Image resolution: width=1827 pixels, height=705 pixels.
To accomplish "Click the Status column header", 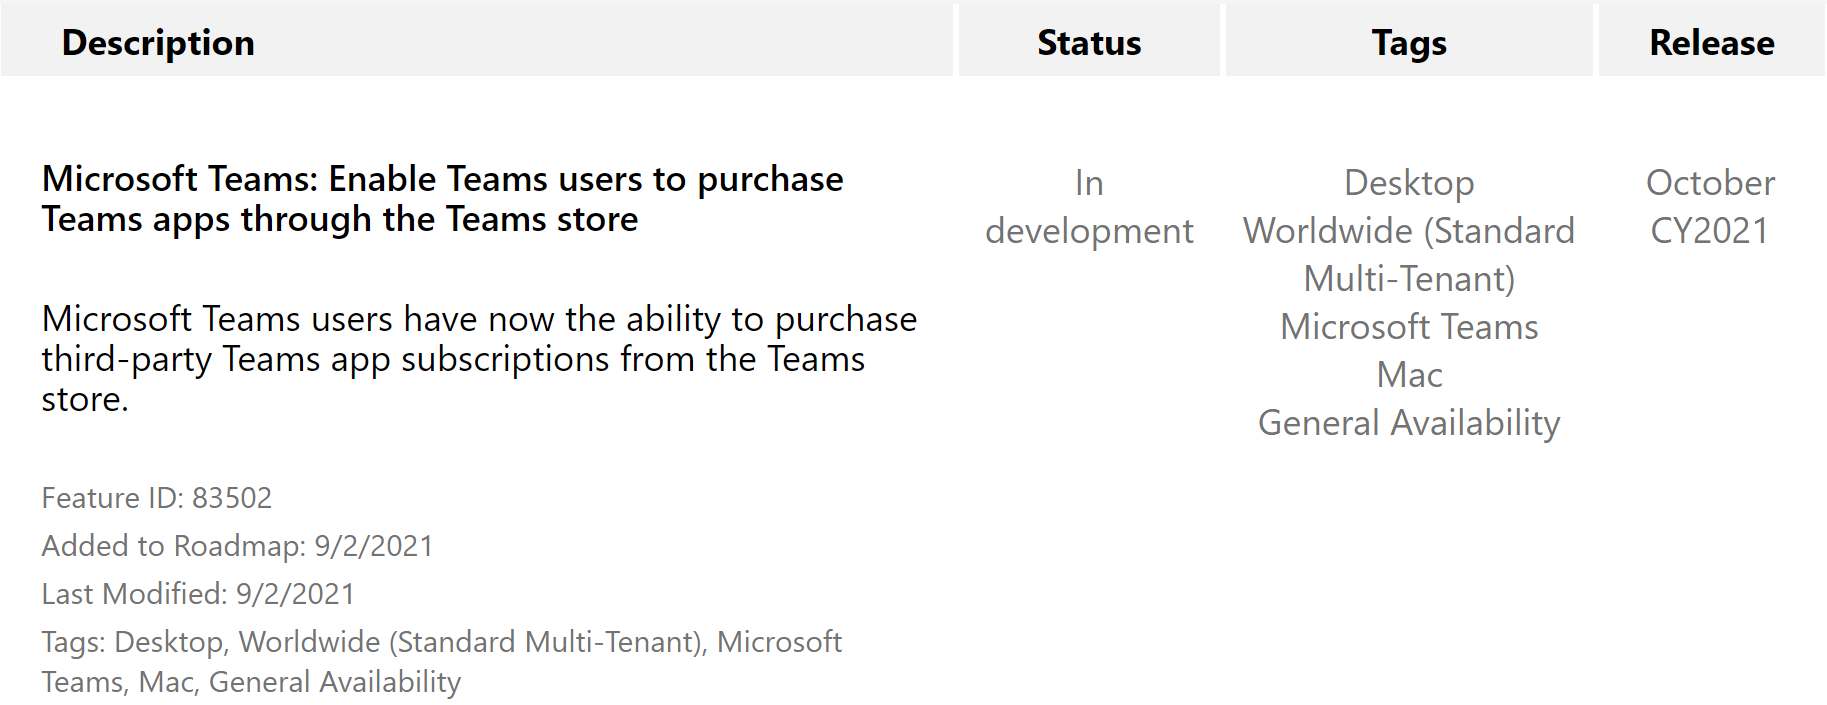I will click(1089, 43).
